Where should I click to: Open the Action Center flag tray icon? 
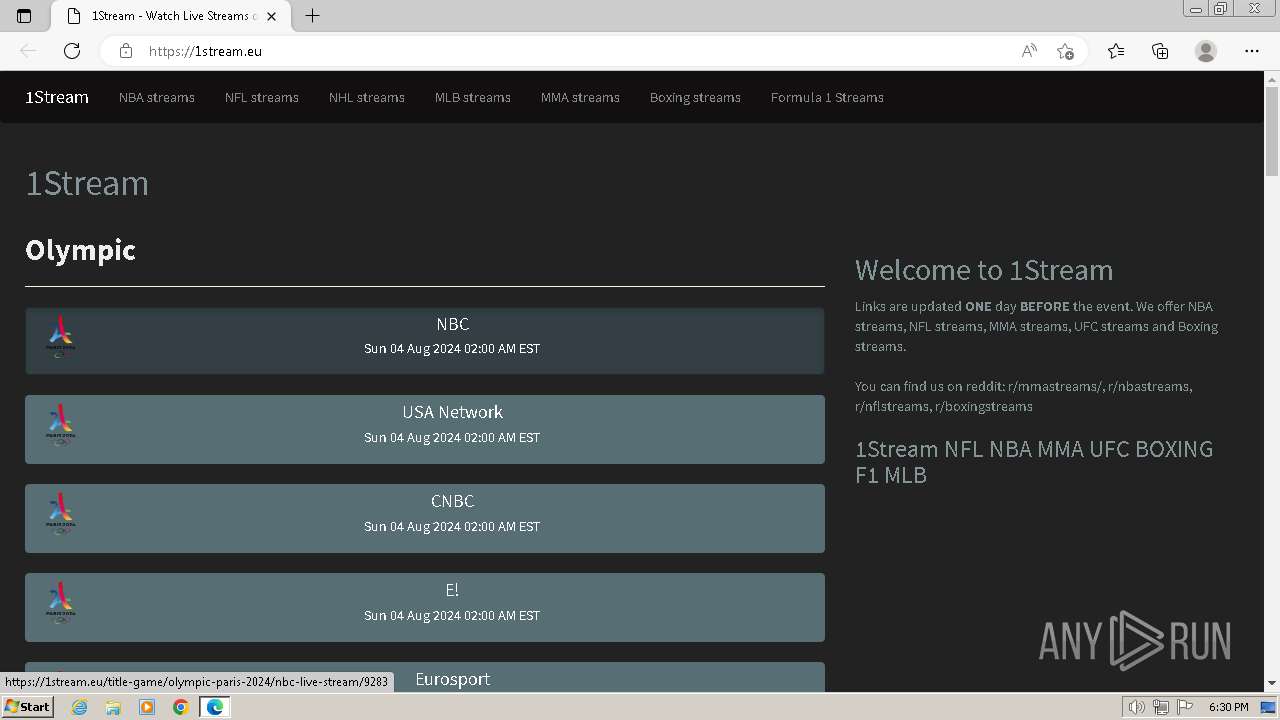pos(1185,707)
